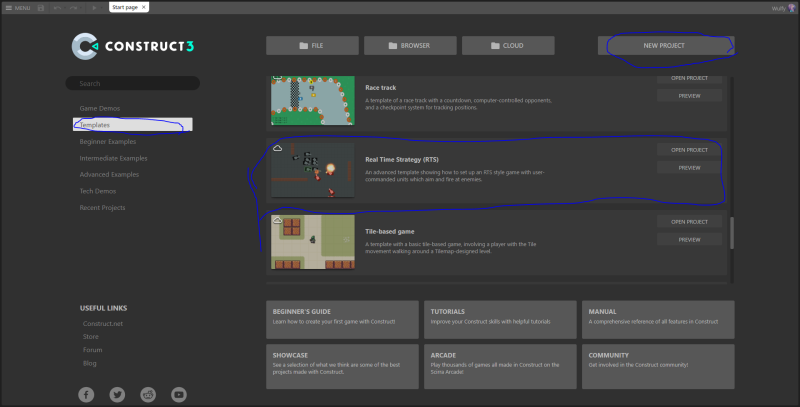The height and width of the screenshot is (407, 800).
Task: Open the Wulfy user account avatar
Action: pos(792,8)
